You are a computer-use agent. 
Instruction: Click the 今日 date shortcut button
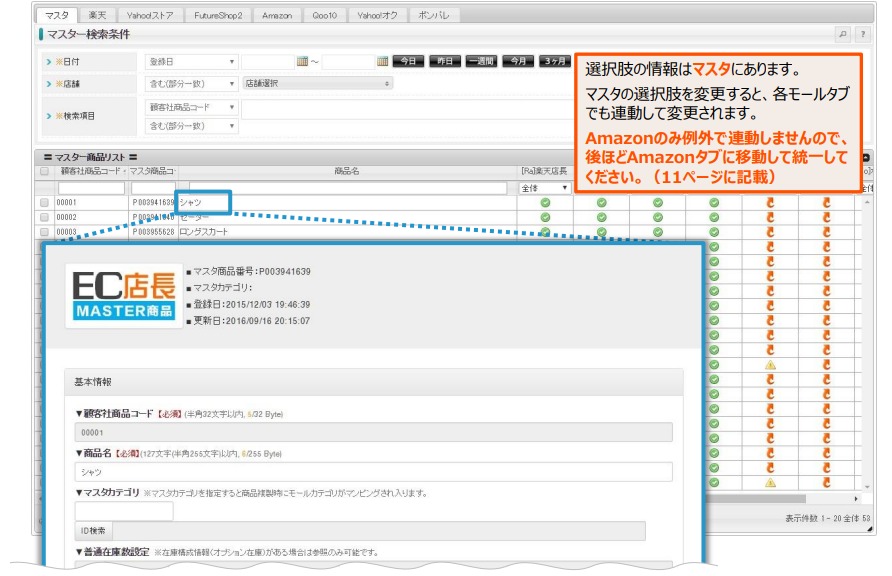(x=408, y=61)
